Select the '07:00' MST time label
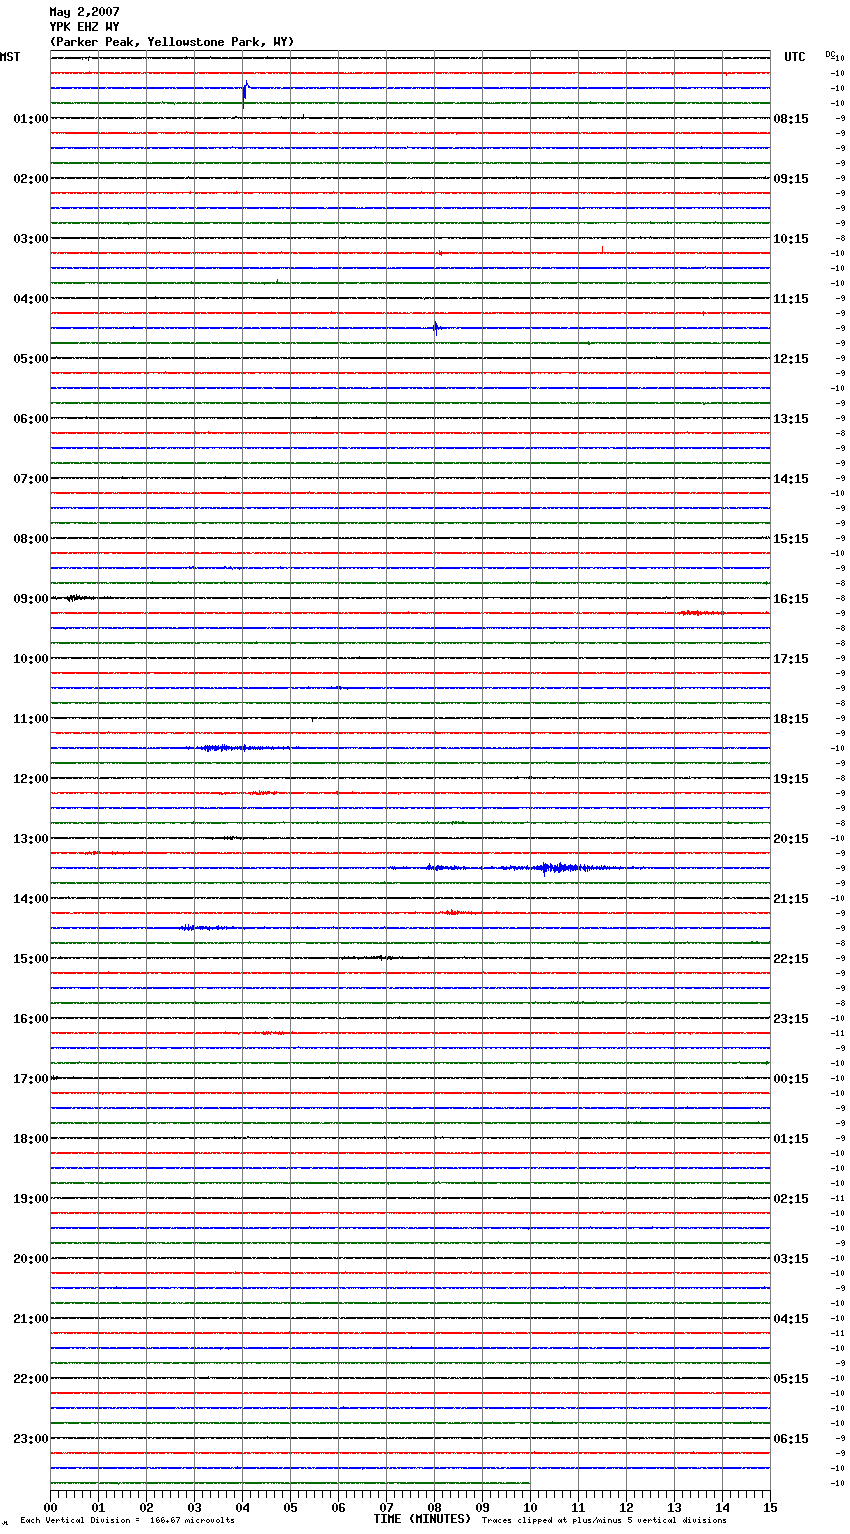The image size is (850, 1534). tap(31, 479)
